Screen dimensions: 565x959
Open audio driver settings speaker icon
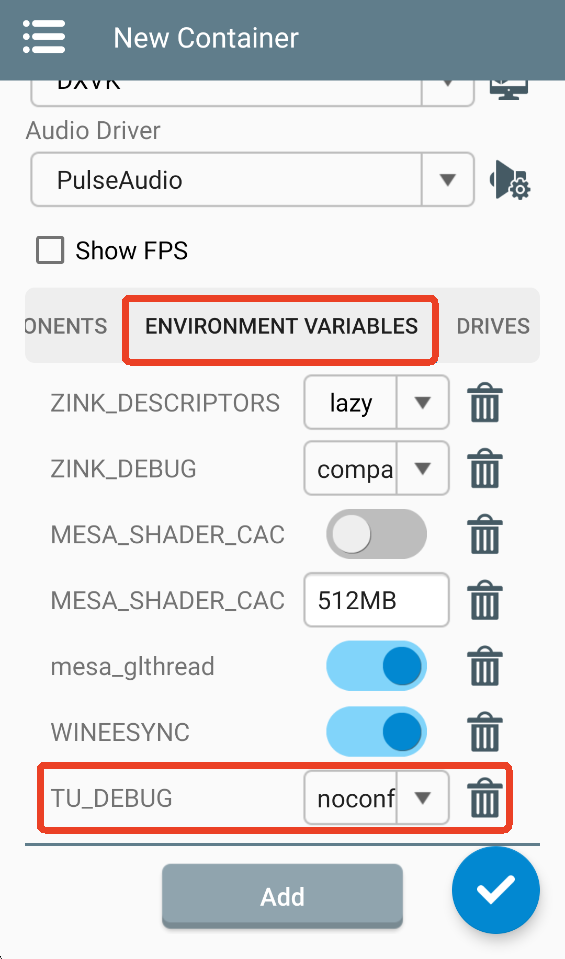510,180
